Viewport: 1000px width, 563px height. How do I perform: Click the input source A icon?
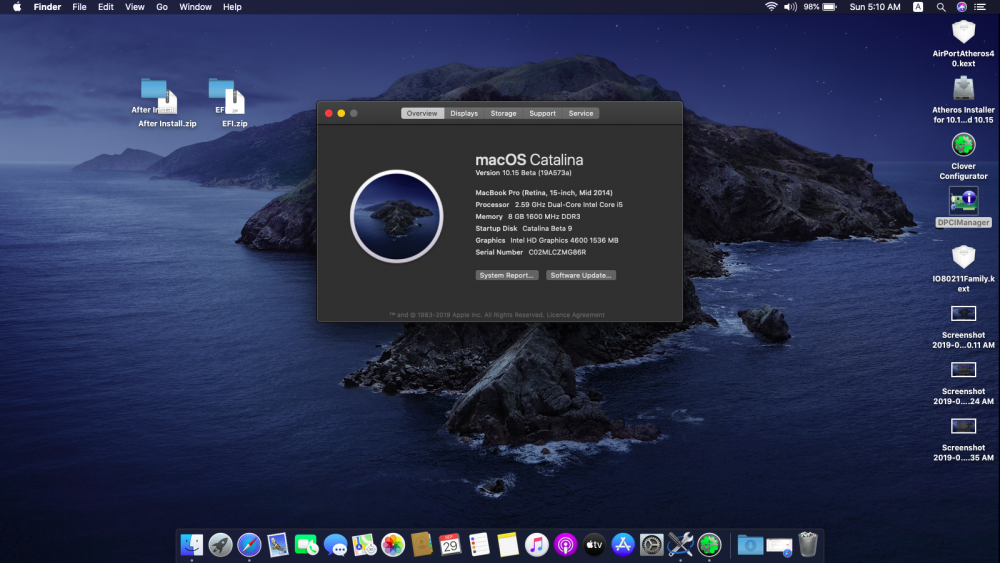point(918,7)
